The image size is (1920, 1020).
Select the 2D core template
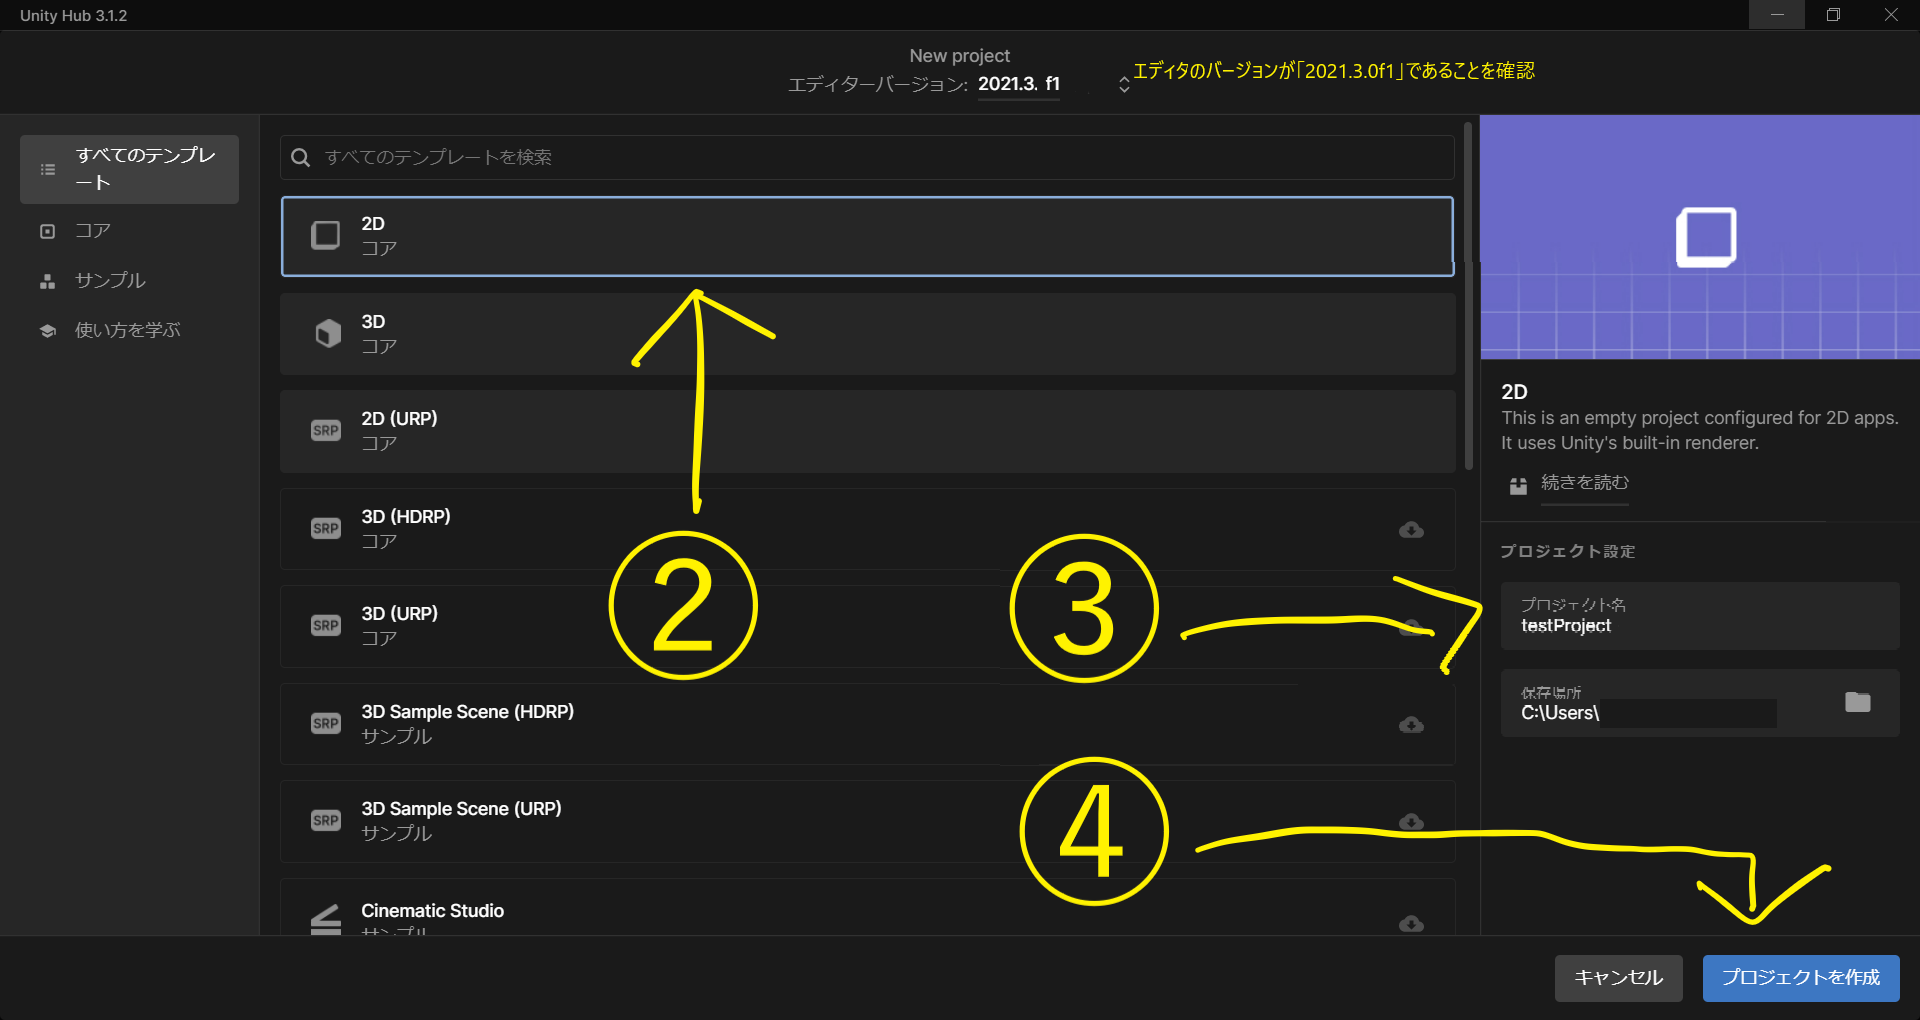click(x=867, y=236)
